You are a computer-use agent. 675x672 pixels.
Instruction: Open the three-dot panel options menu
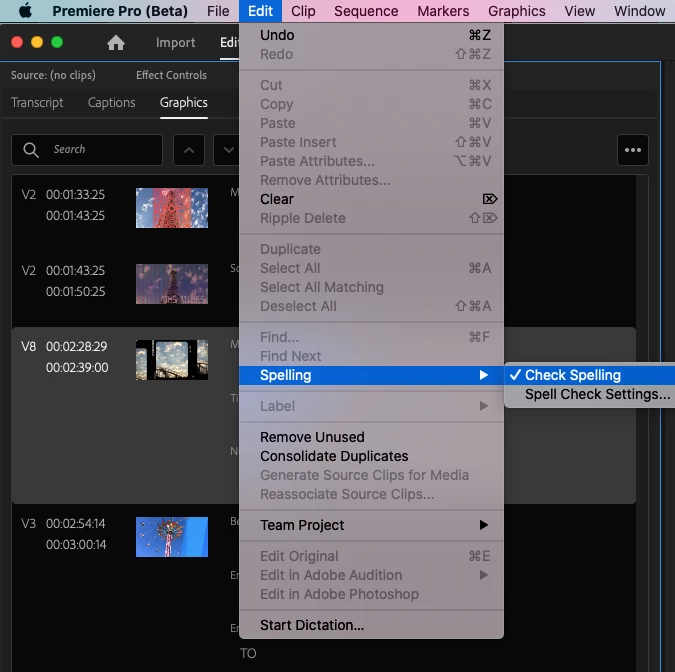(632, 150)
